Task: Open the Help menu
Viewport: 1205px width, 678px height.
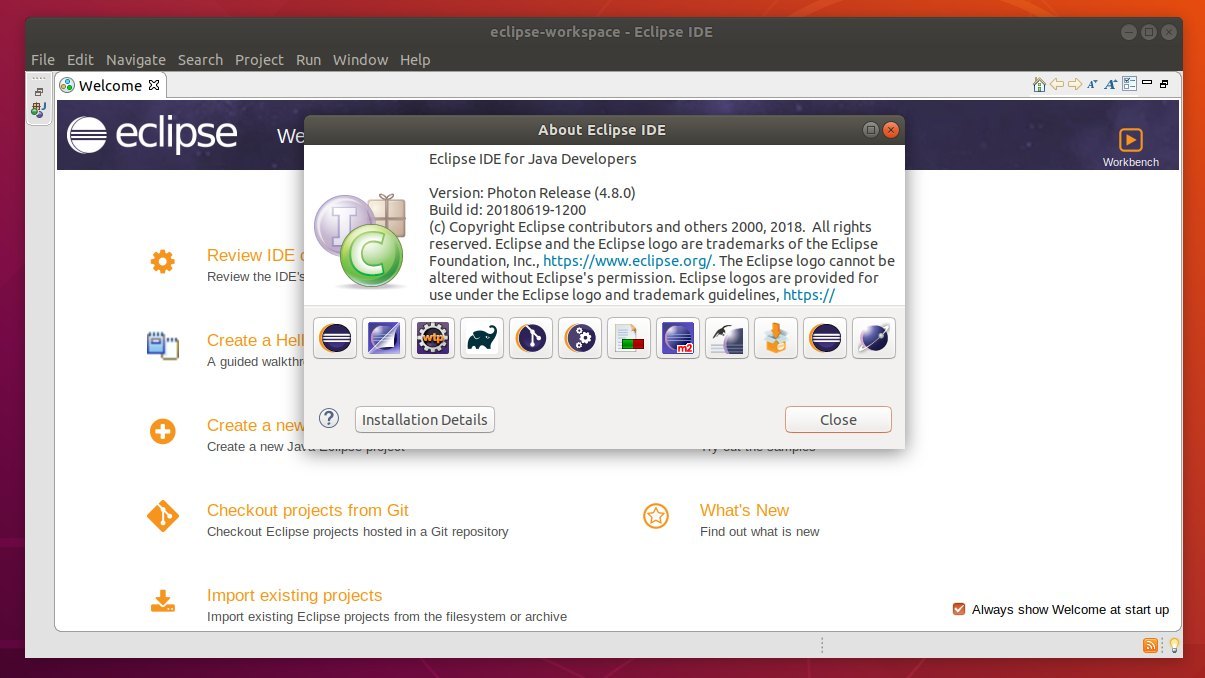Action: pyautogui.click(x=415, y=60)
